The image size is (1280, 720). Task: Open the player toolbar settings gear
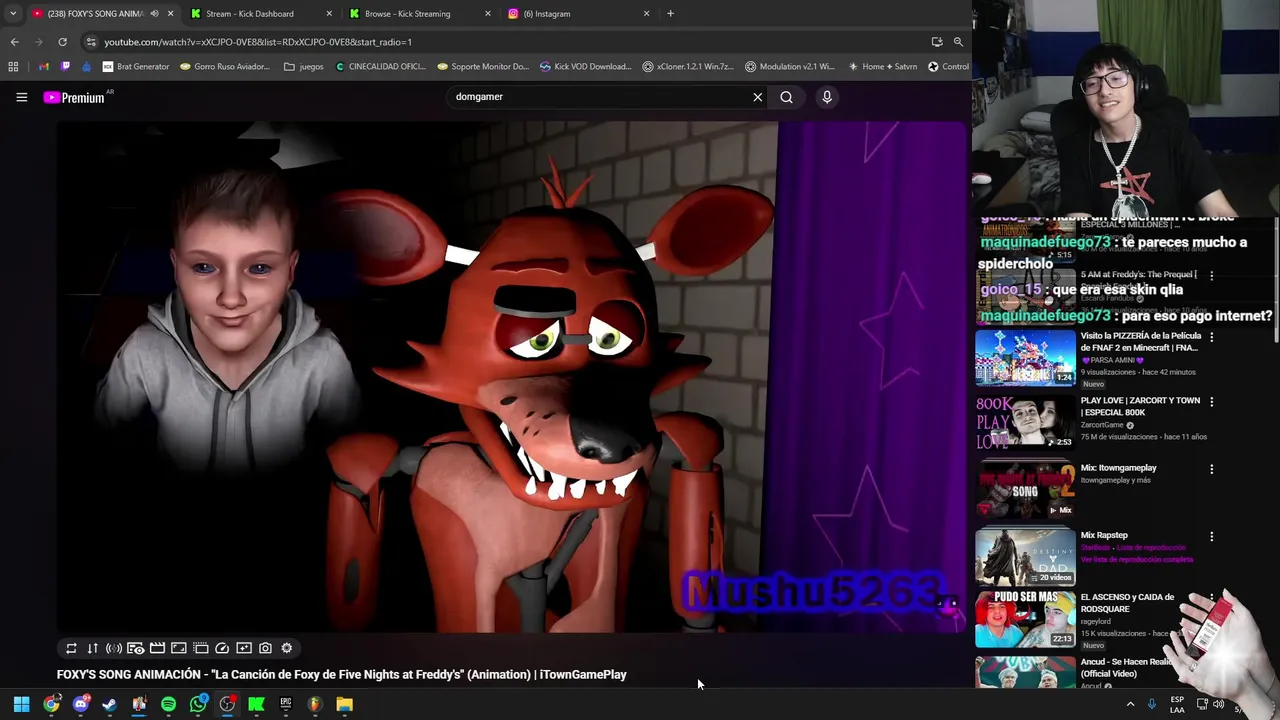pyautogui.click(x=287, y=648)
